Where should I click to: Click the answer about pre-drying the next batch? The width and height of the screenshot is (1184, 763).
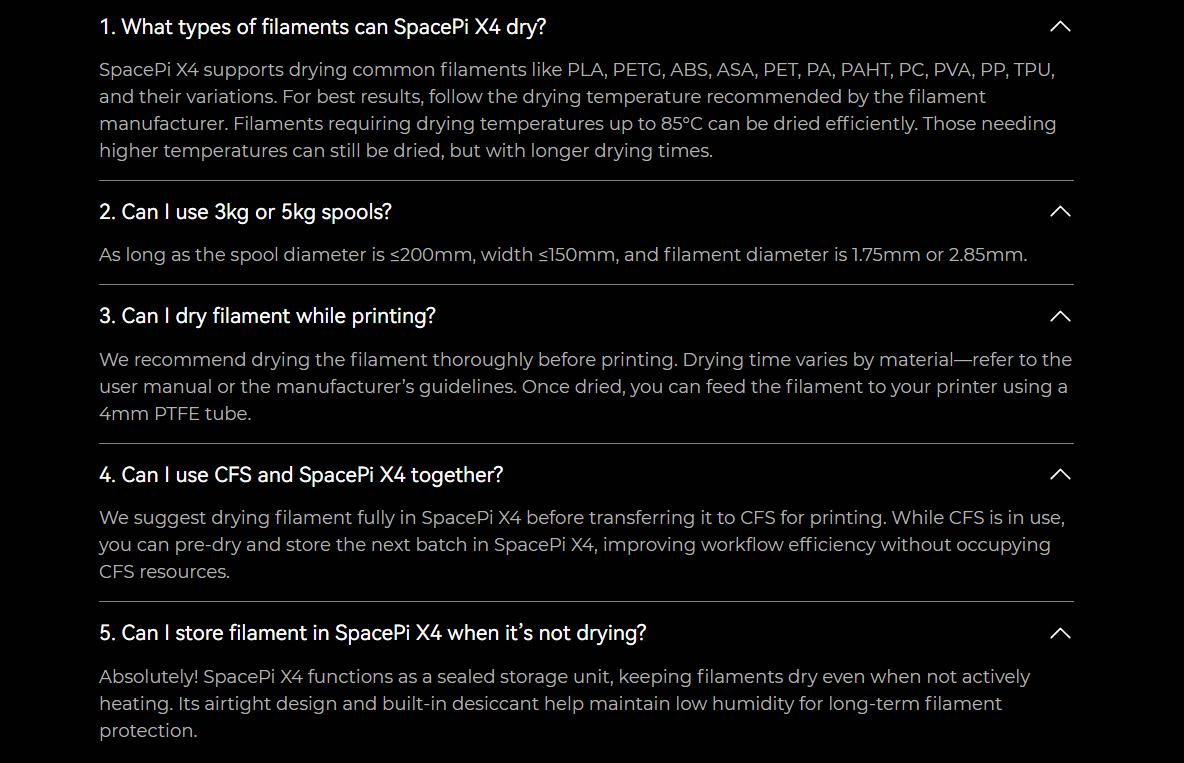click(581, 545)
